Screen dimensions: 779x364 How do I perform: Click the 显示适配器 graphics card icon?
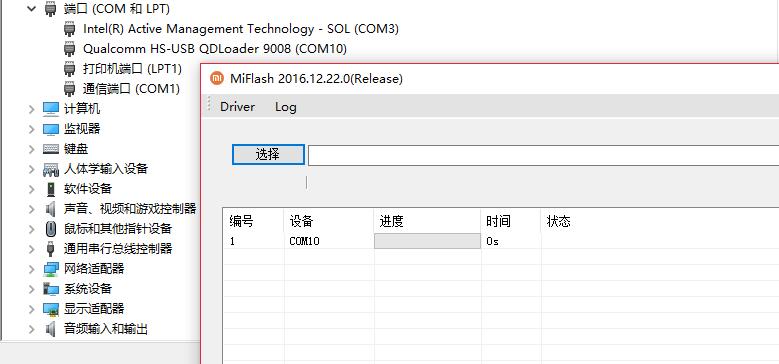click(x=51, y=309)
